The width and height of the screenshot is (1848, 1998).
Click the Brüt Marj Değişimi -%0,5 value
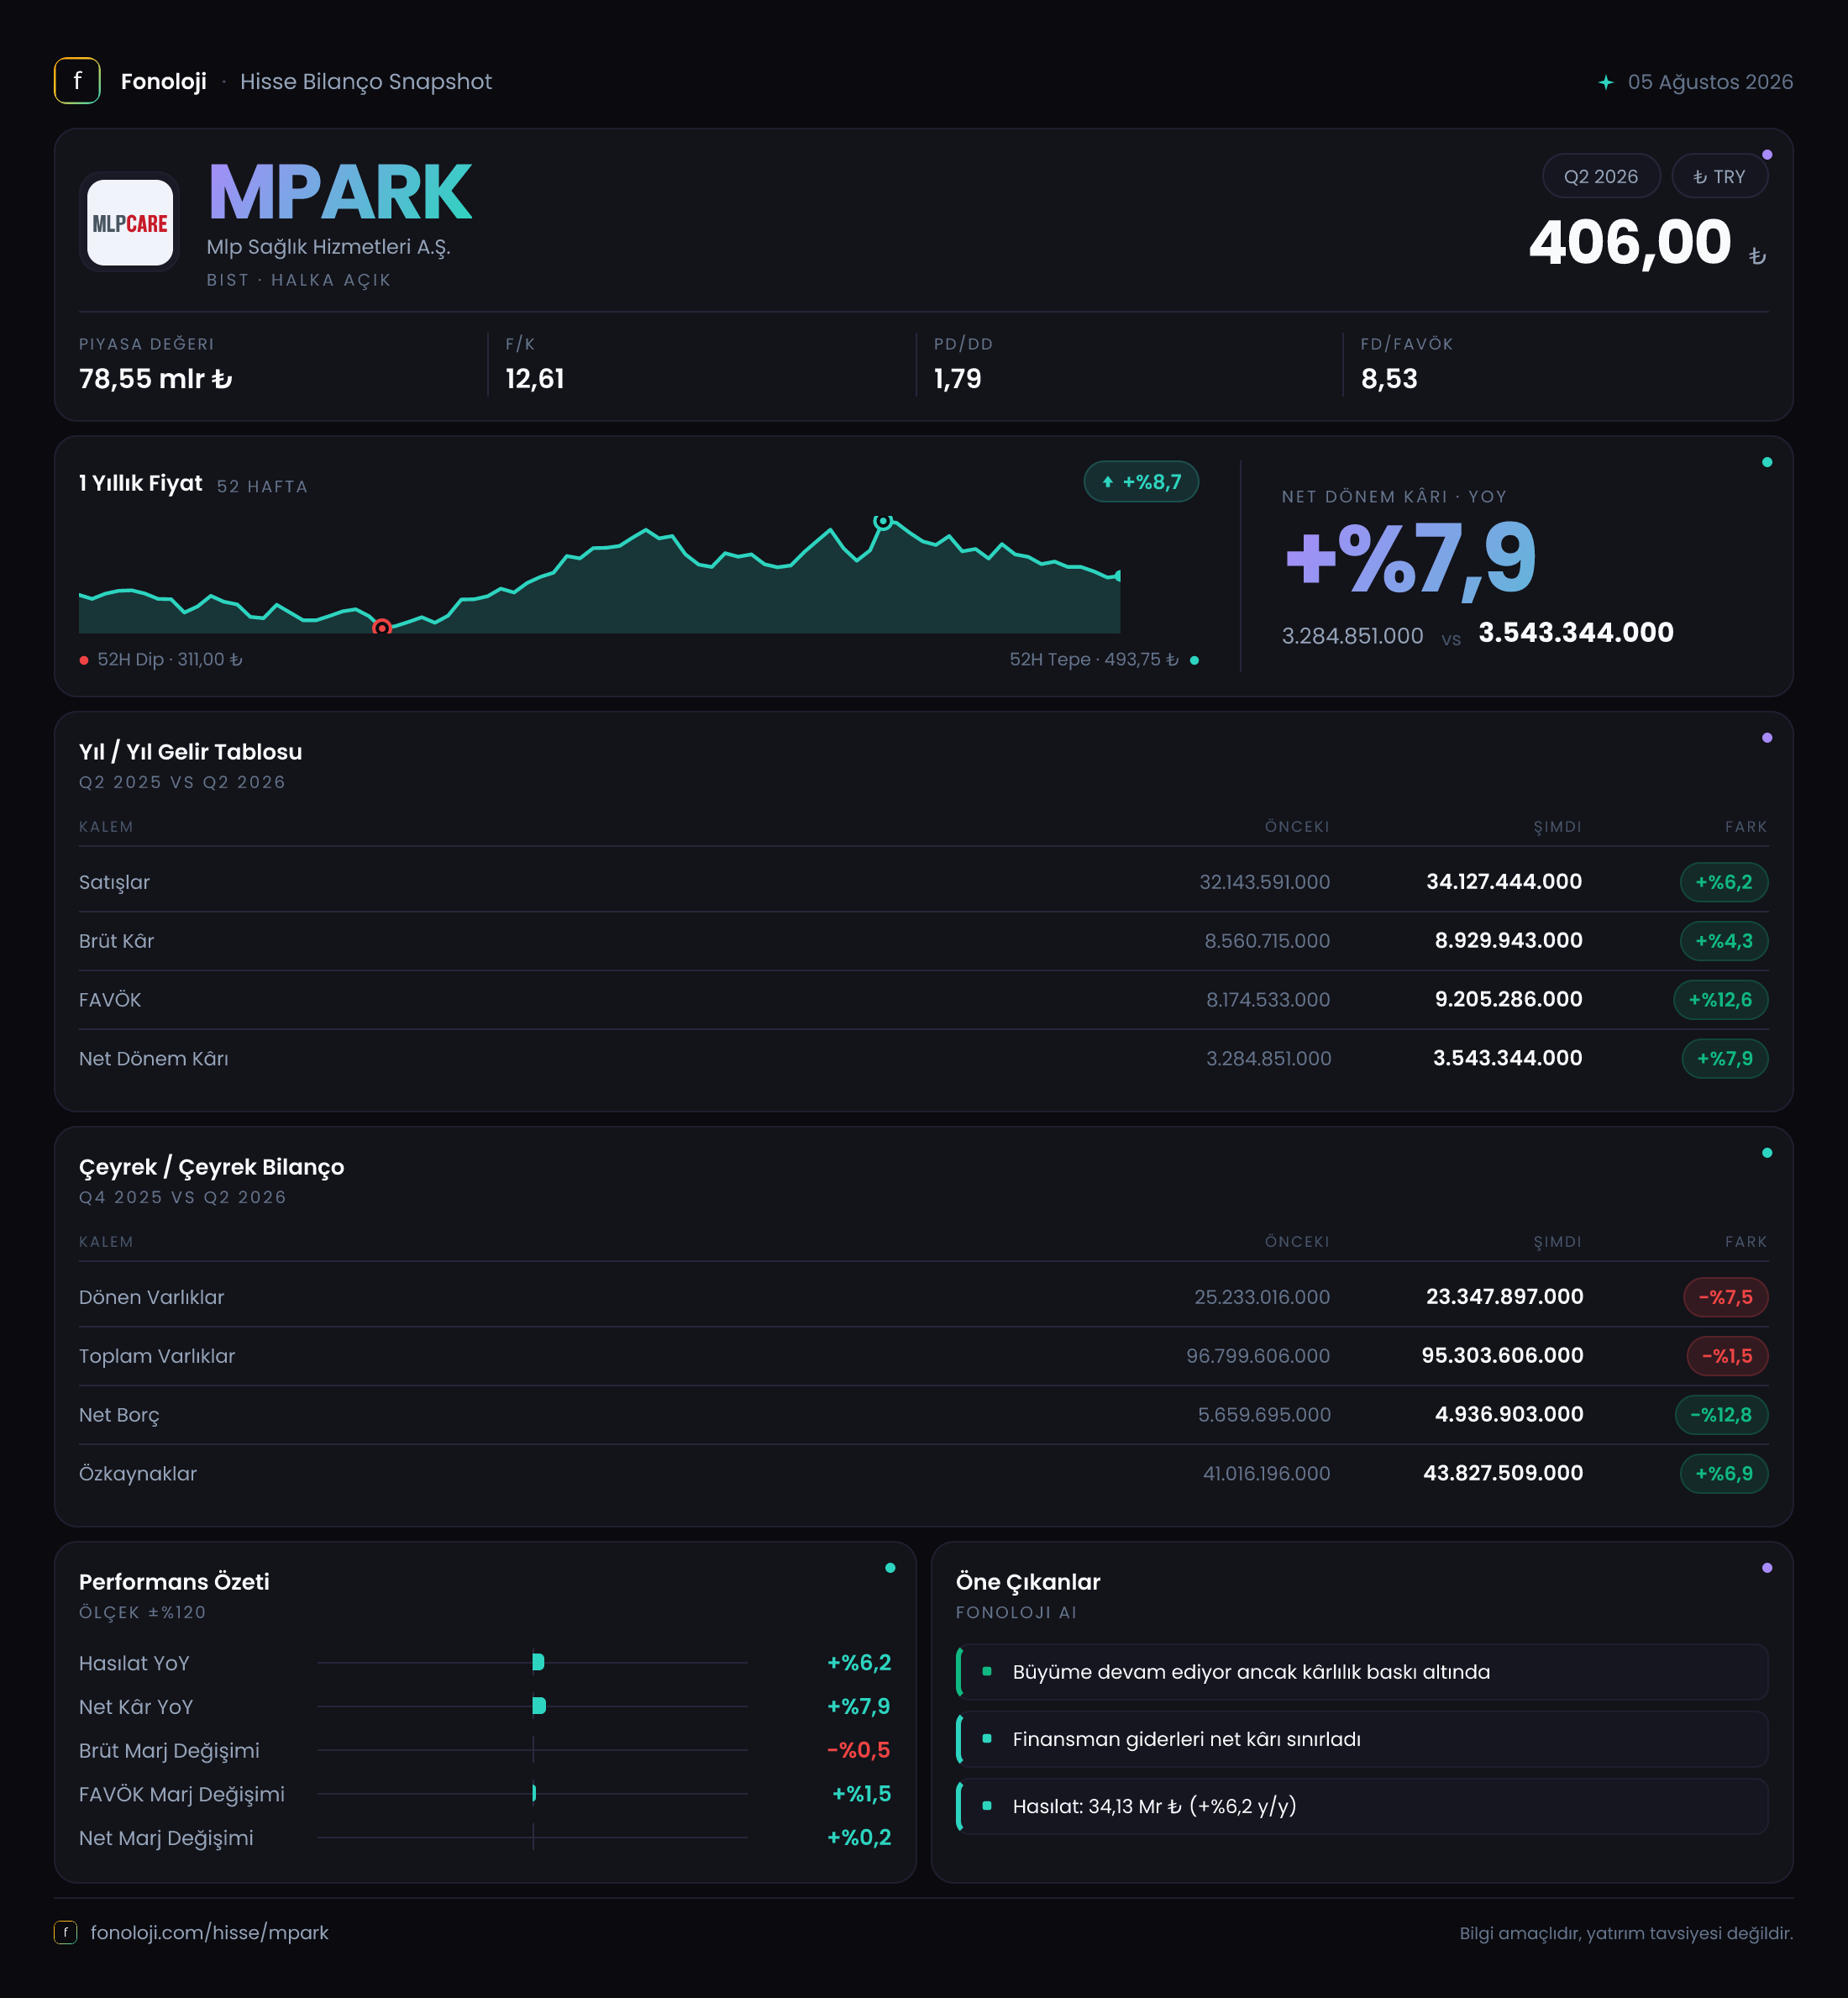click(x=858, y=1750)
